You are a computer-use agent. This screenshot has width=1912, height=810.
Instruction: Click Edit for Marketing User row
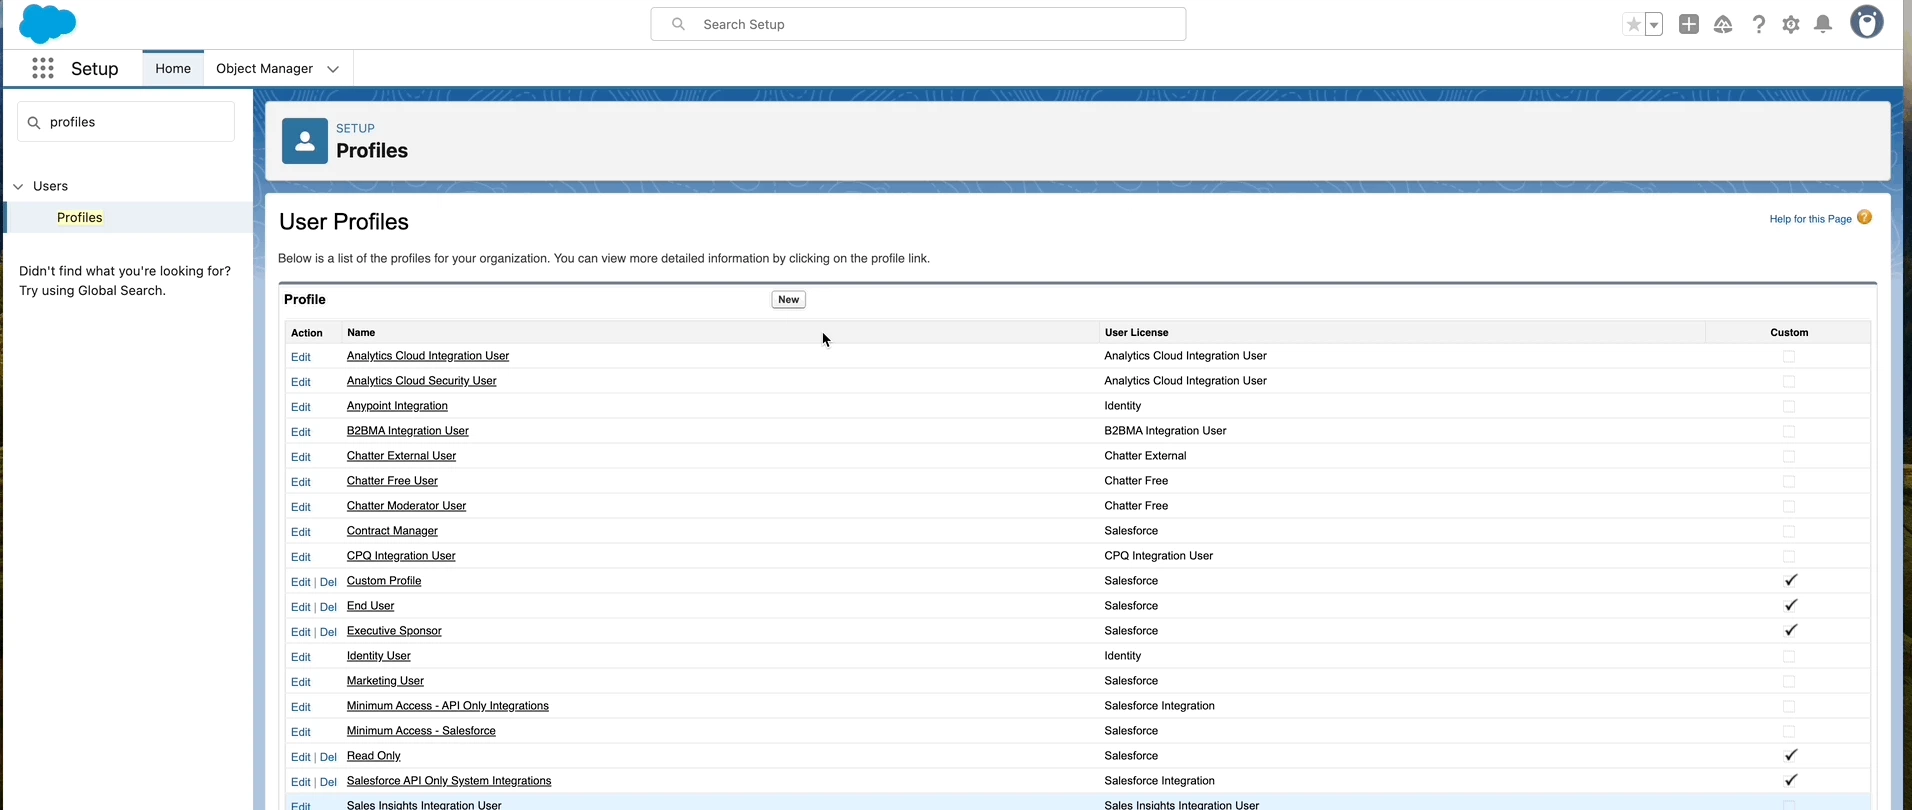point(301,682)
